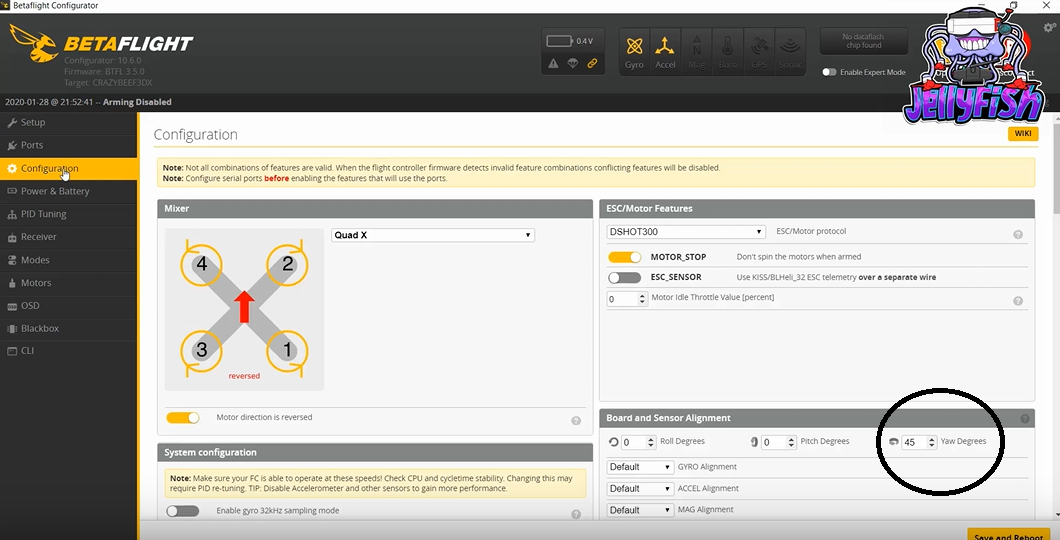The width and height of the screenshot is (1060, 540).
Task: Toggle Motor direction is reversed switch
Action: pyautogui.click(x=183, y=418)
